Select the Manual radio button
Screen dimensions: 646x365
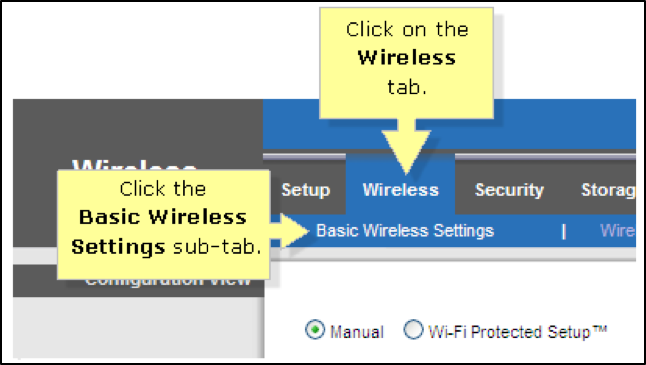coord(315,330)
